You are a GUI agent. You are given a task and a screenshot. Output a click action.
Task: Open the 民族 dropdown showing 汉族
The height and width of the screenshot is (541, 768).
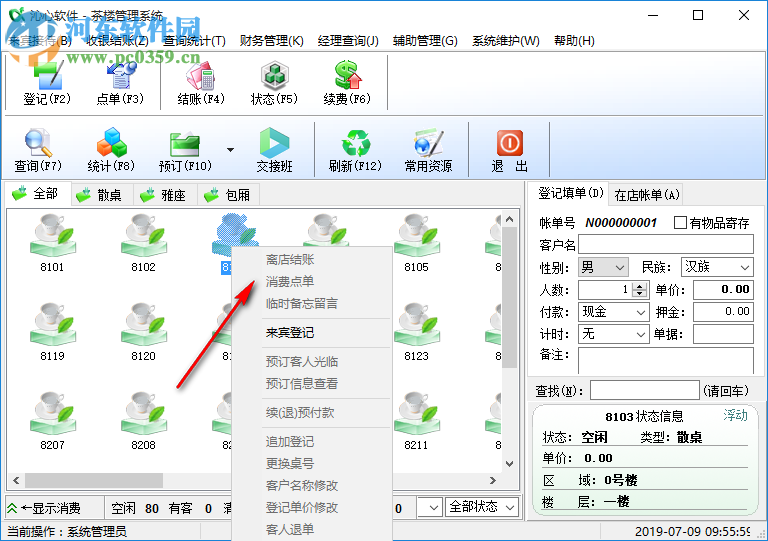click(717, 267)
